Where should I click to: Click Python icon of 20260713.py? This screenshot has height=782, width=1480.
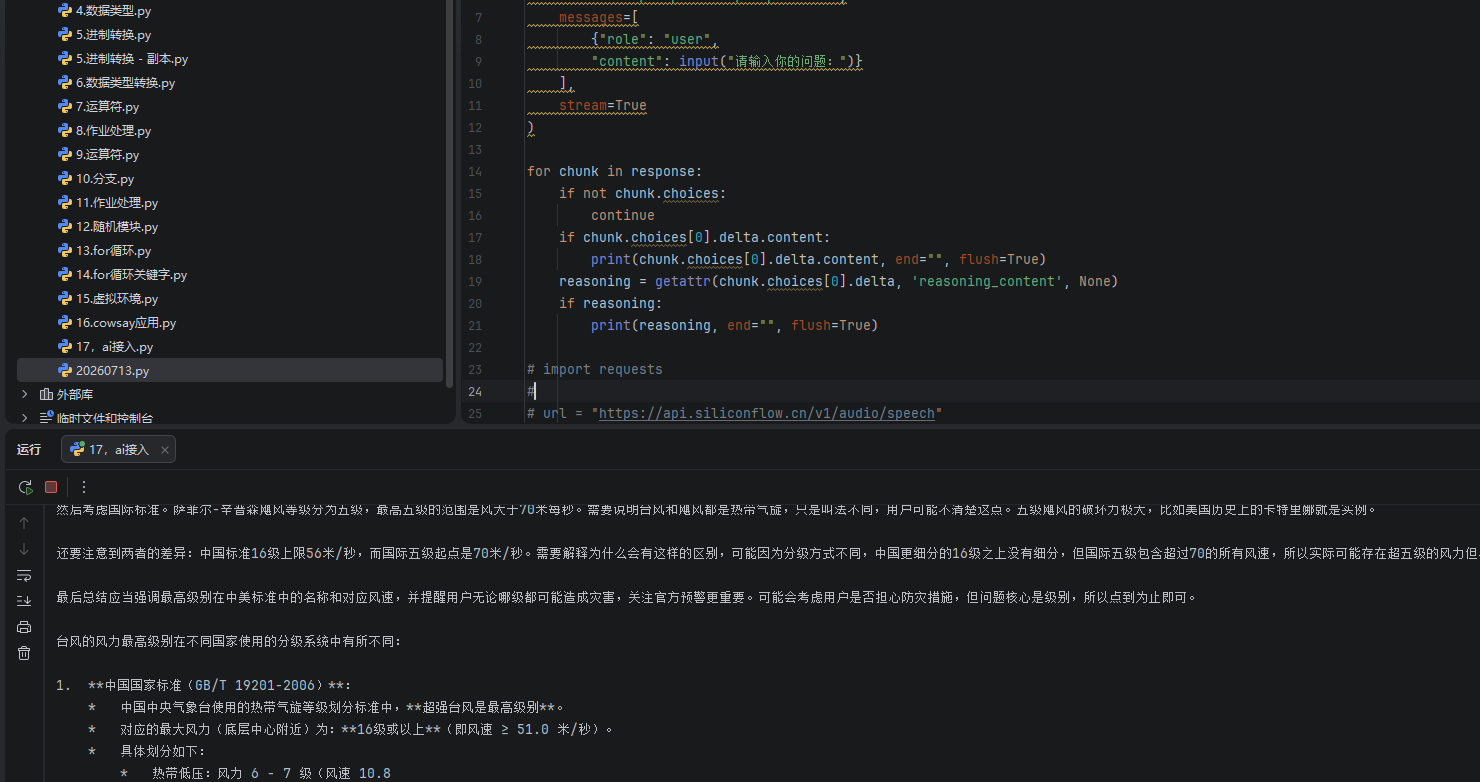(x=65, y=370)
